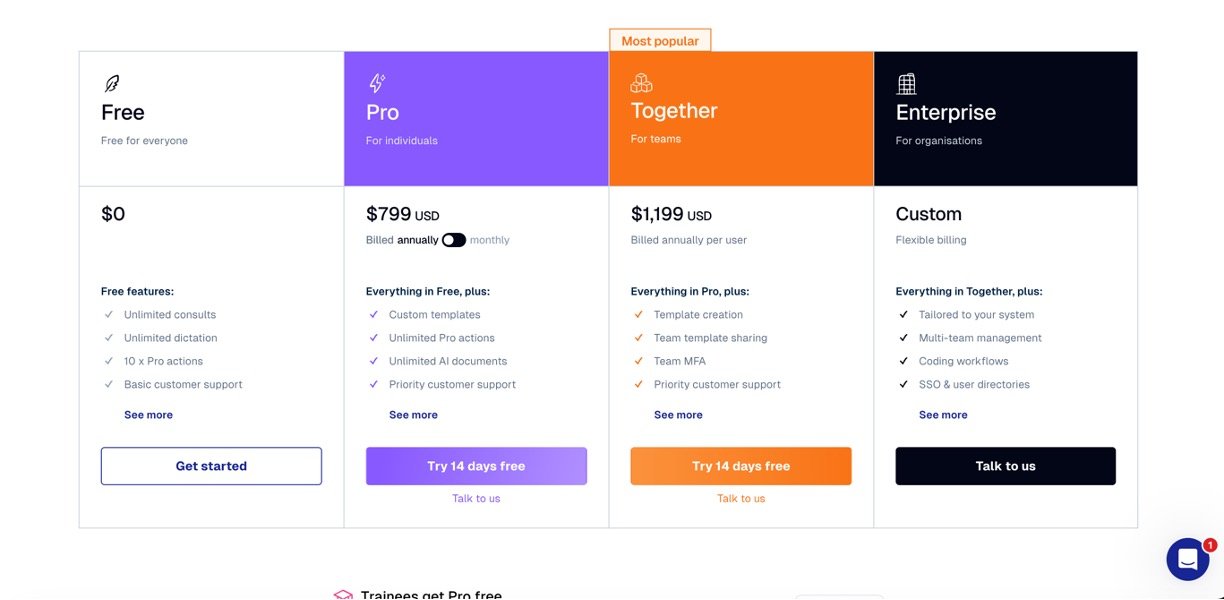Expand See more under Enterprise plan

point(943,415)
